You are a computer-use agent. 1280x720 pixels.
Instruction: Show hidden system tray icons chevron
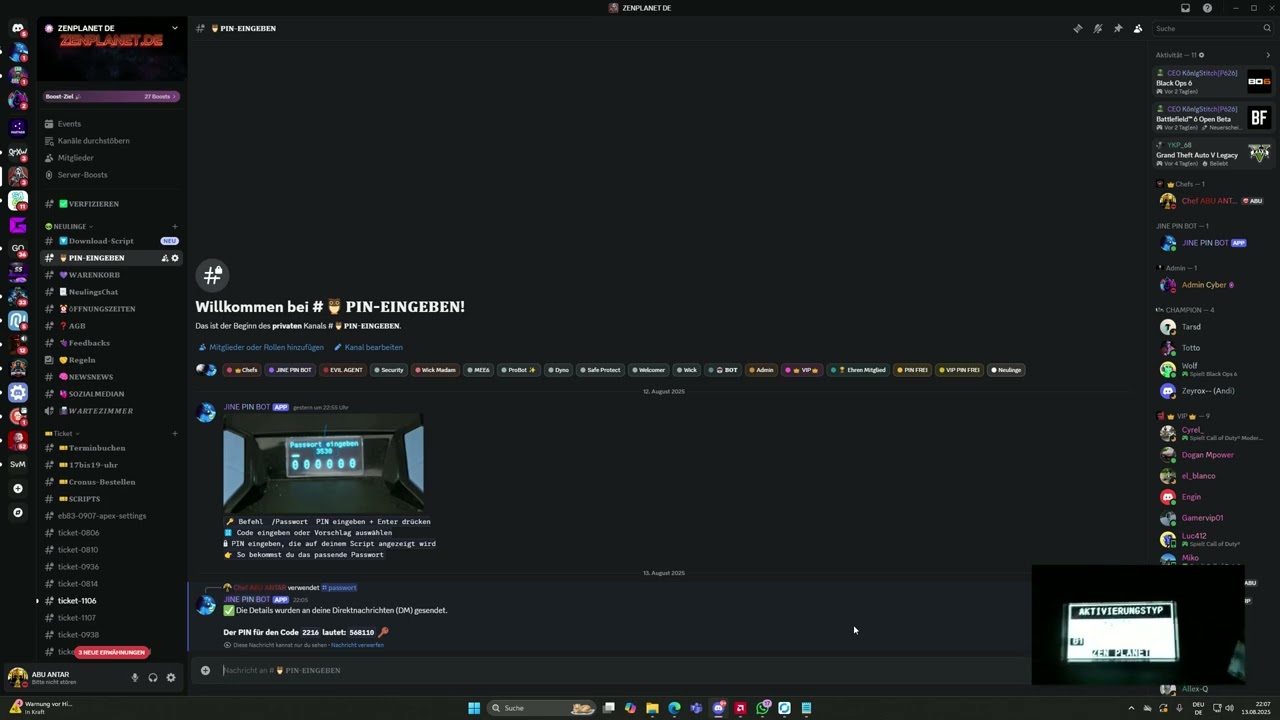tap(1132, 708)
